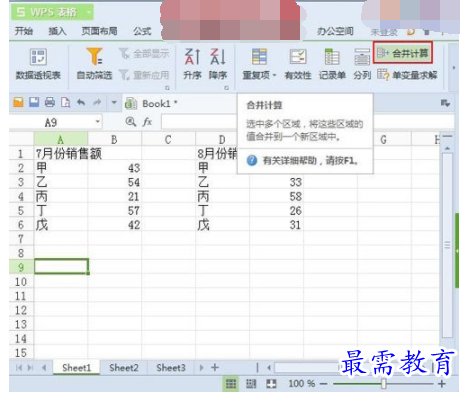Open 有效性 data validation
The height and width of the screenshot is (394, 463).
pyautogui.click(x=298, y=65)
